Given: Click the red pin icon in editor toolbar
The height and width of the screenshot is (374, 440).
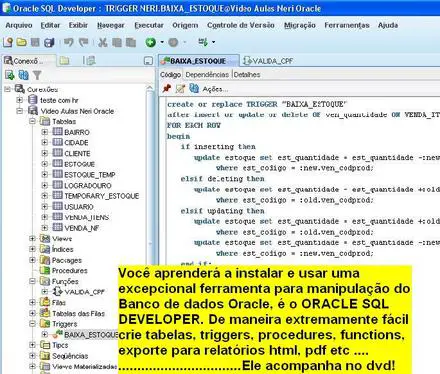Looking at the screenshot, I should click(x=167, y=88).
